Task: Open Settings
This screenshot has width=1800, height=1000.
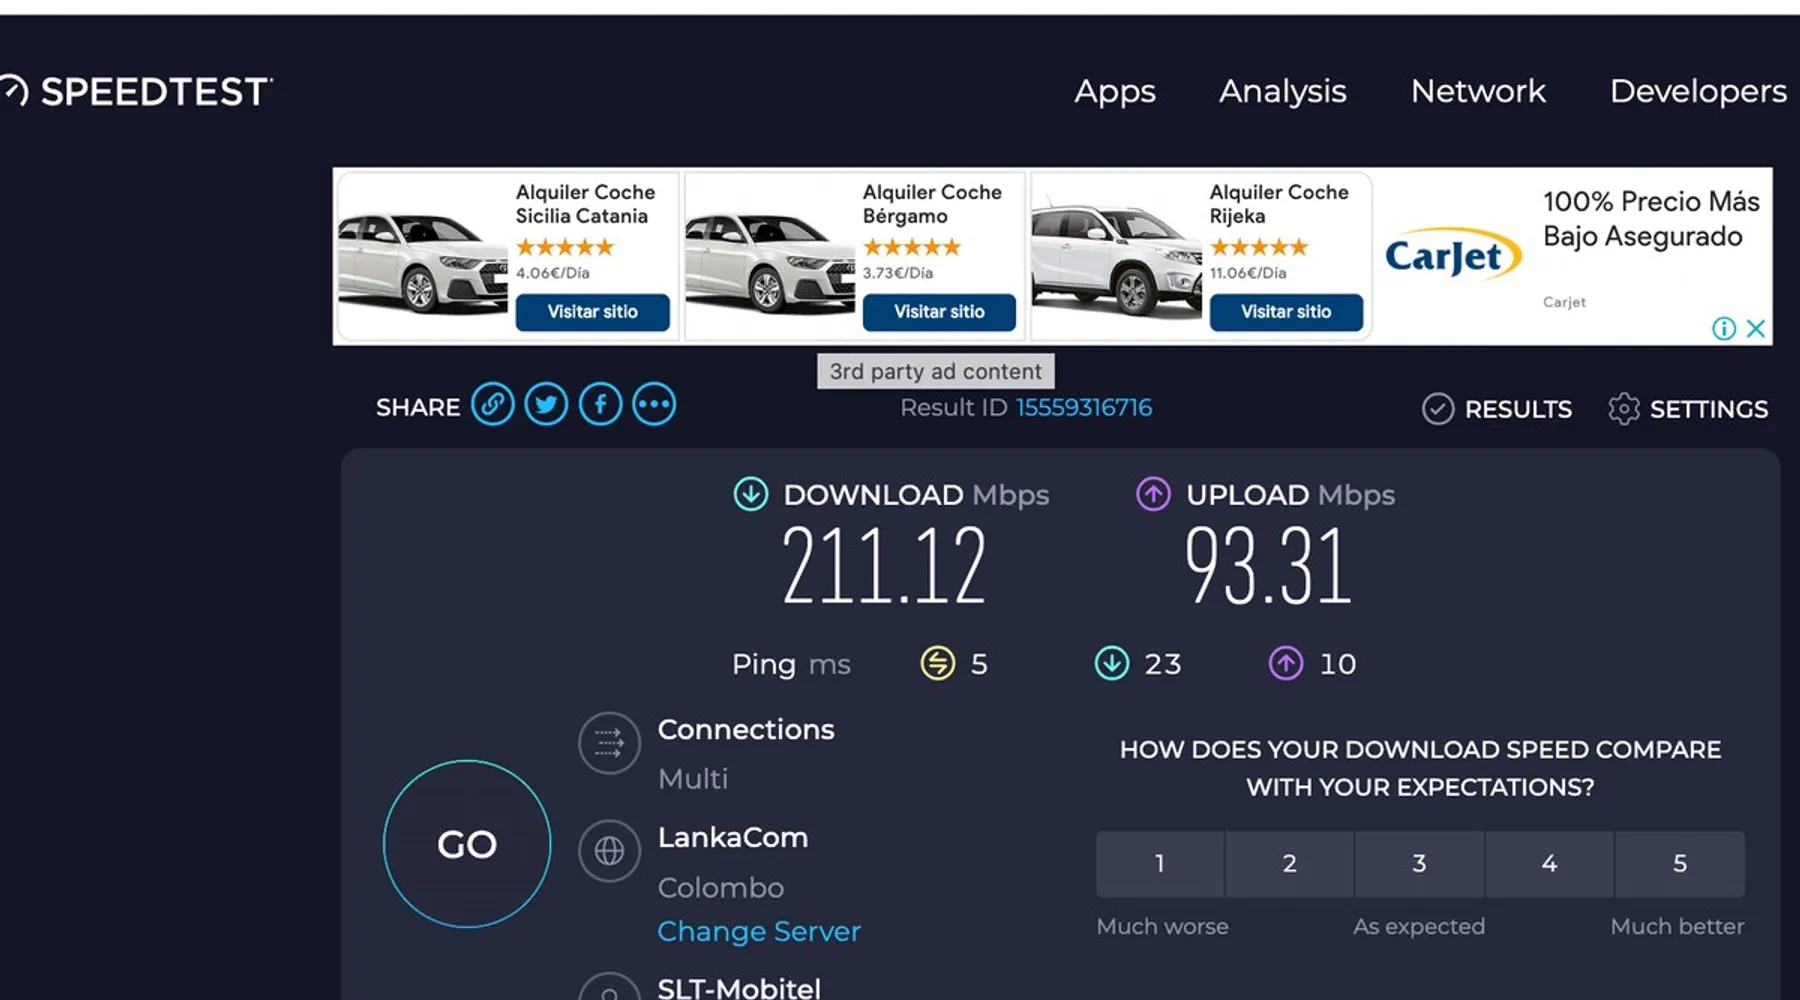Action: coord(1688,409)
